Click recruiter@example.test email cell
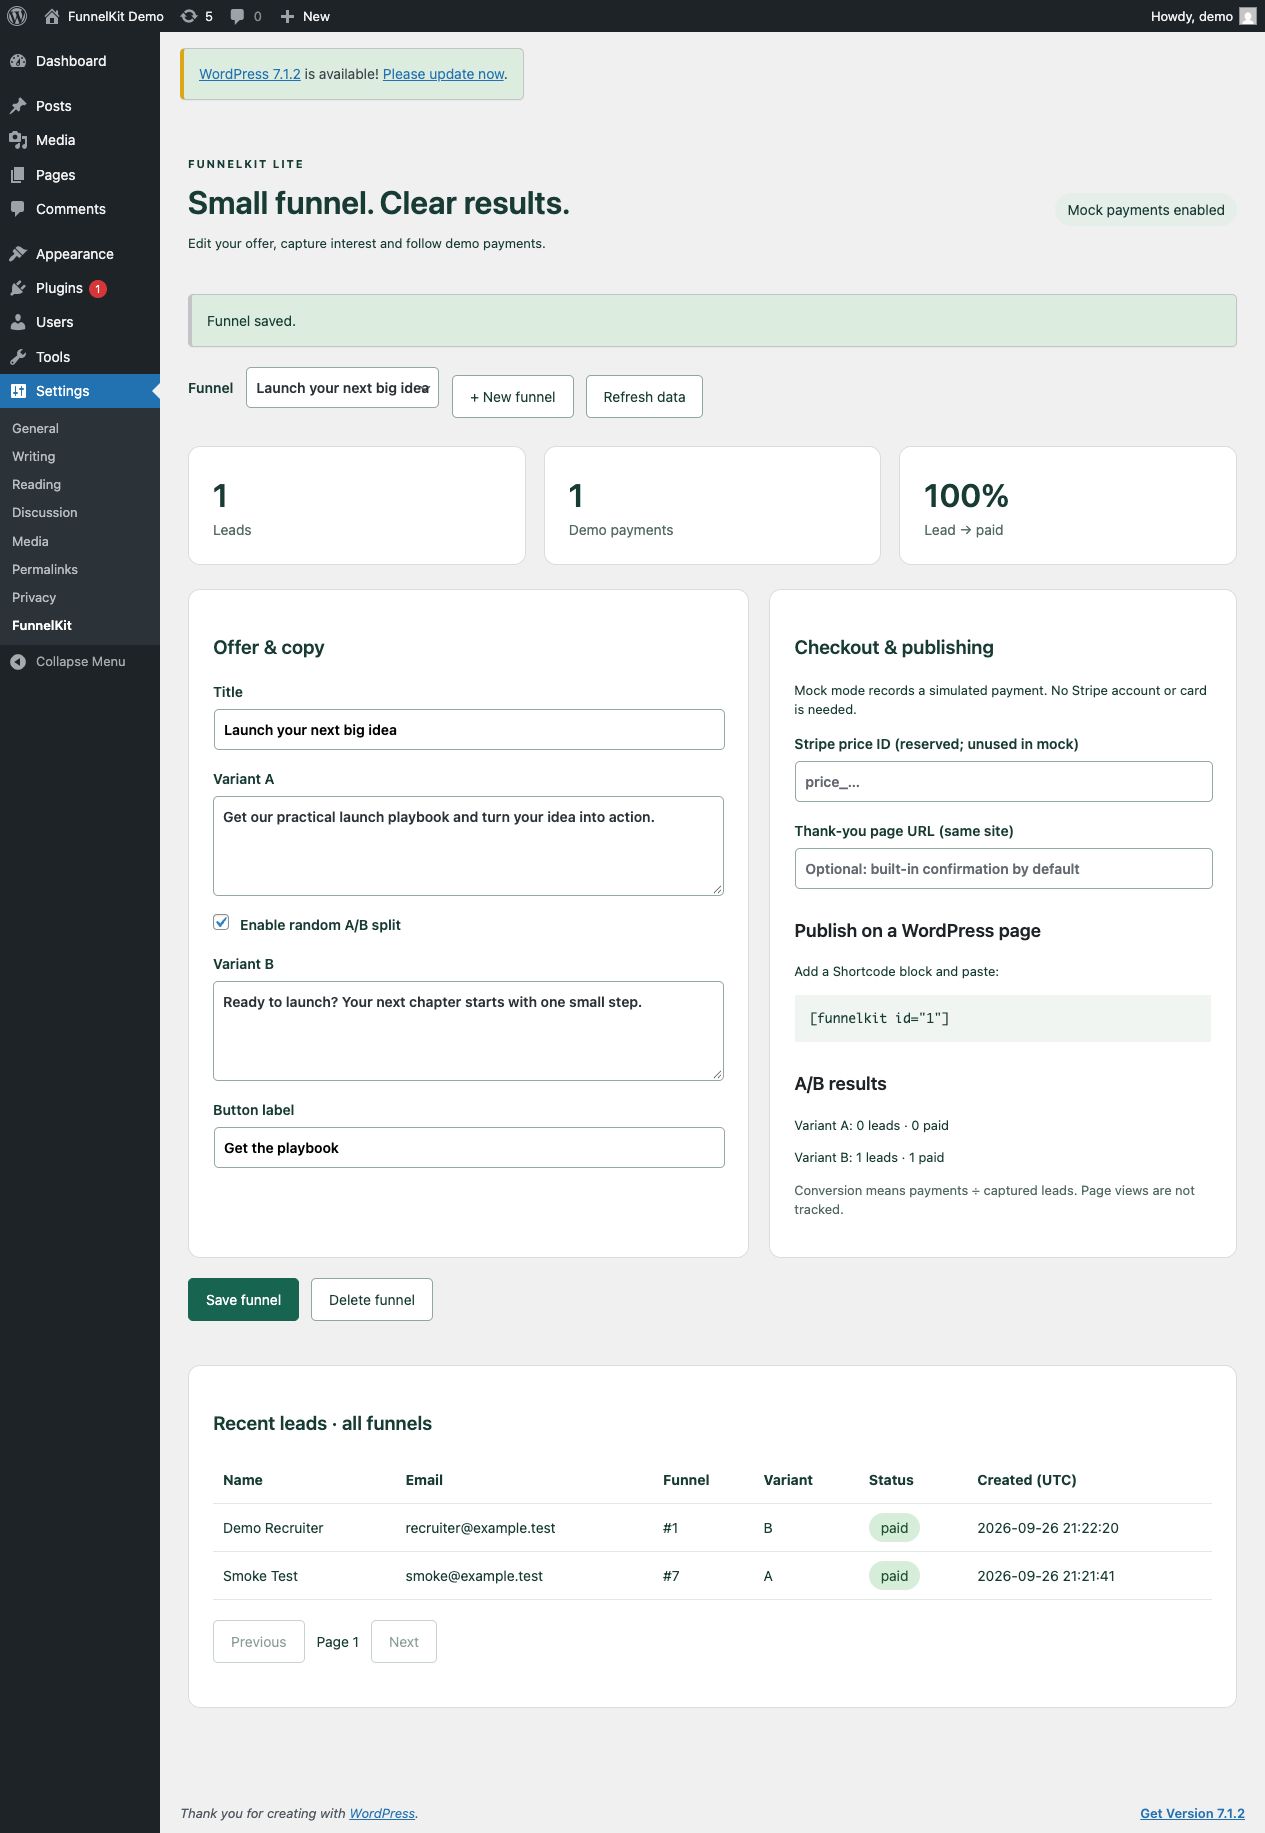This screenshot has width=1265, height=1833. click(x=480, y=1528)
